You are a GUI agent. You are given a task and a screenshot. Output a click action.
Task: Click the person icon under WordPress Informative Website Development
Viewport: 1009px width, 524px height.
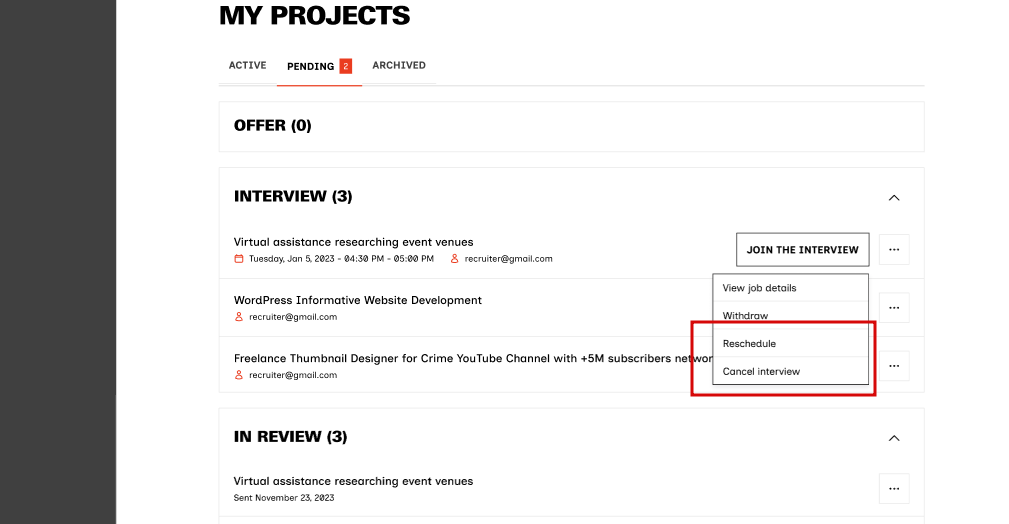point(239,317)
